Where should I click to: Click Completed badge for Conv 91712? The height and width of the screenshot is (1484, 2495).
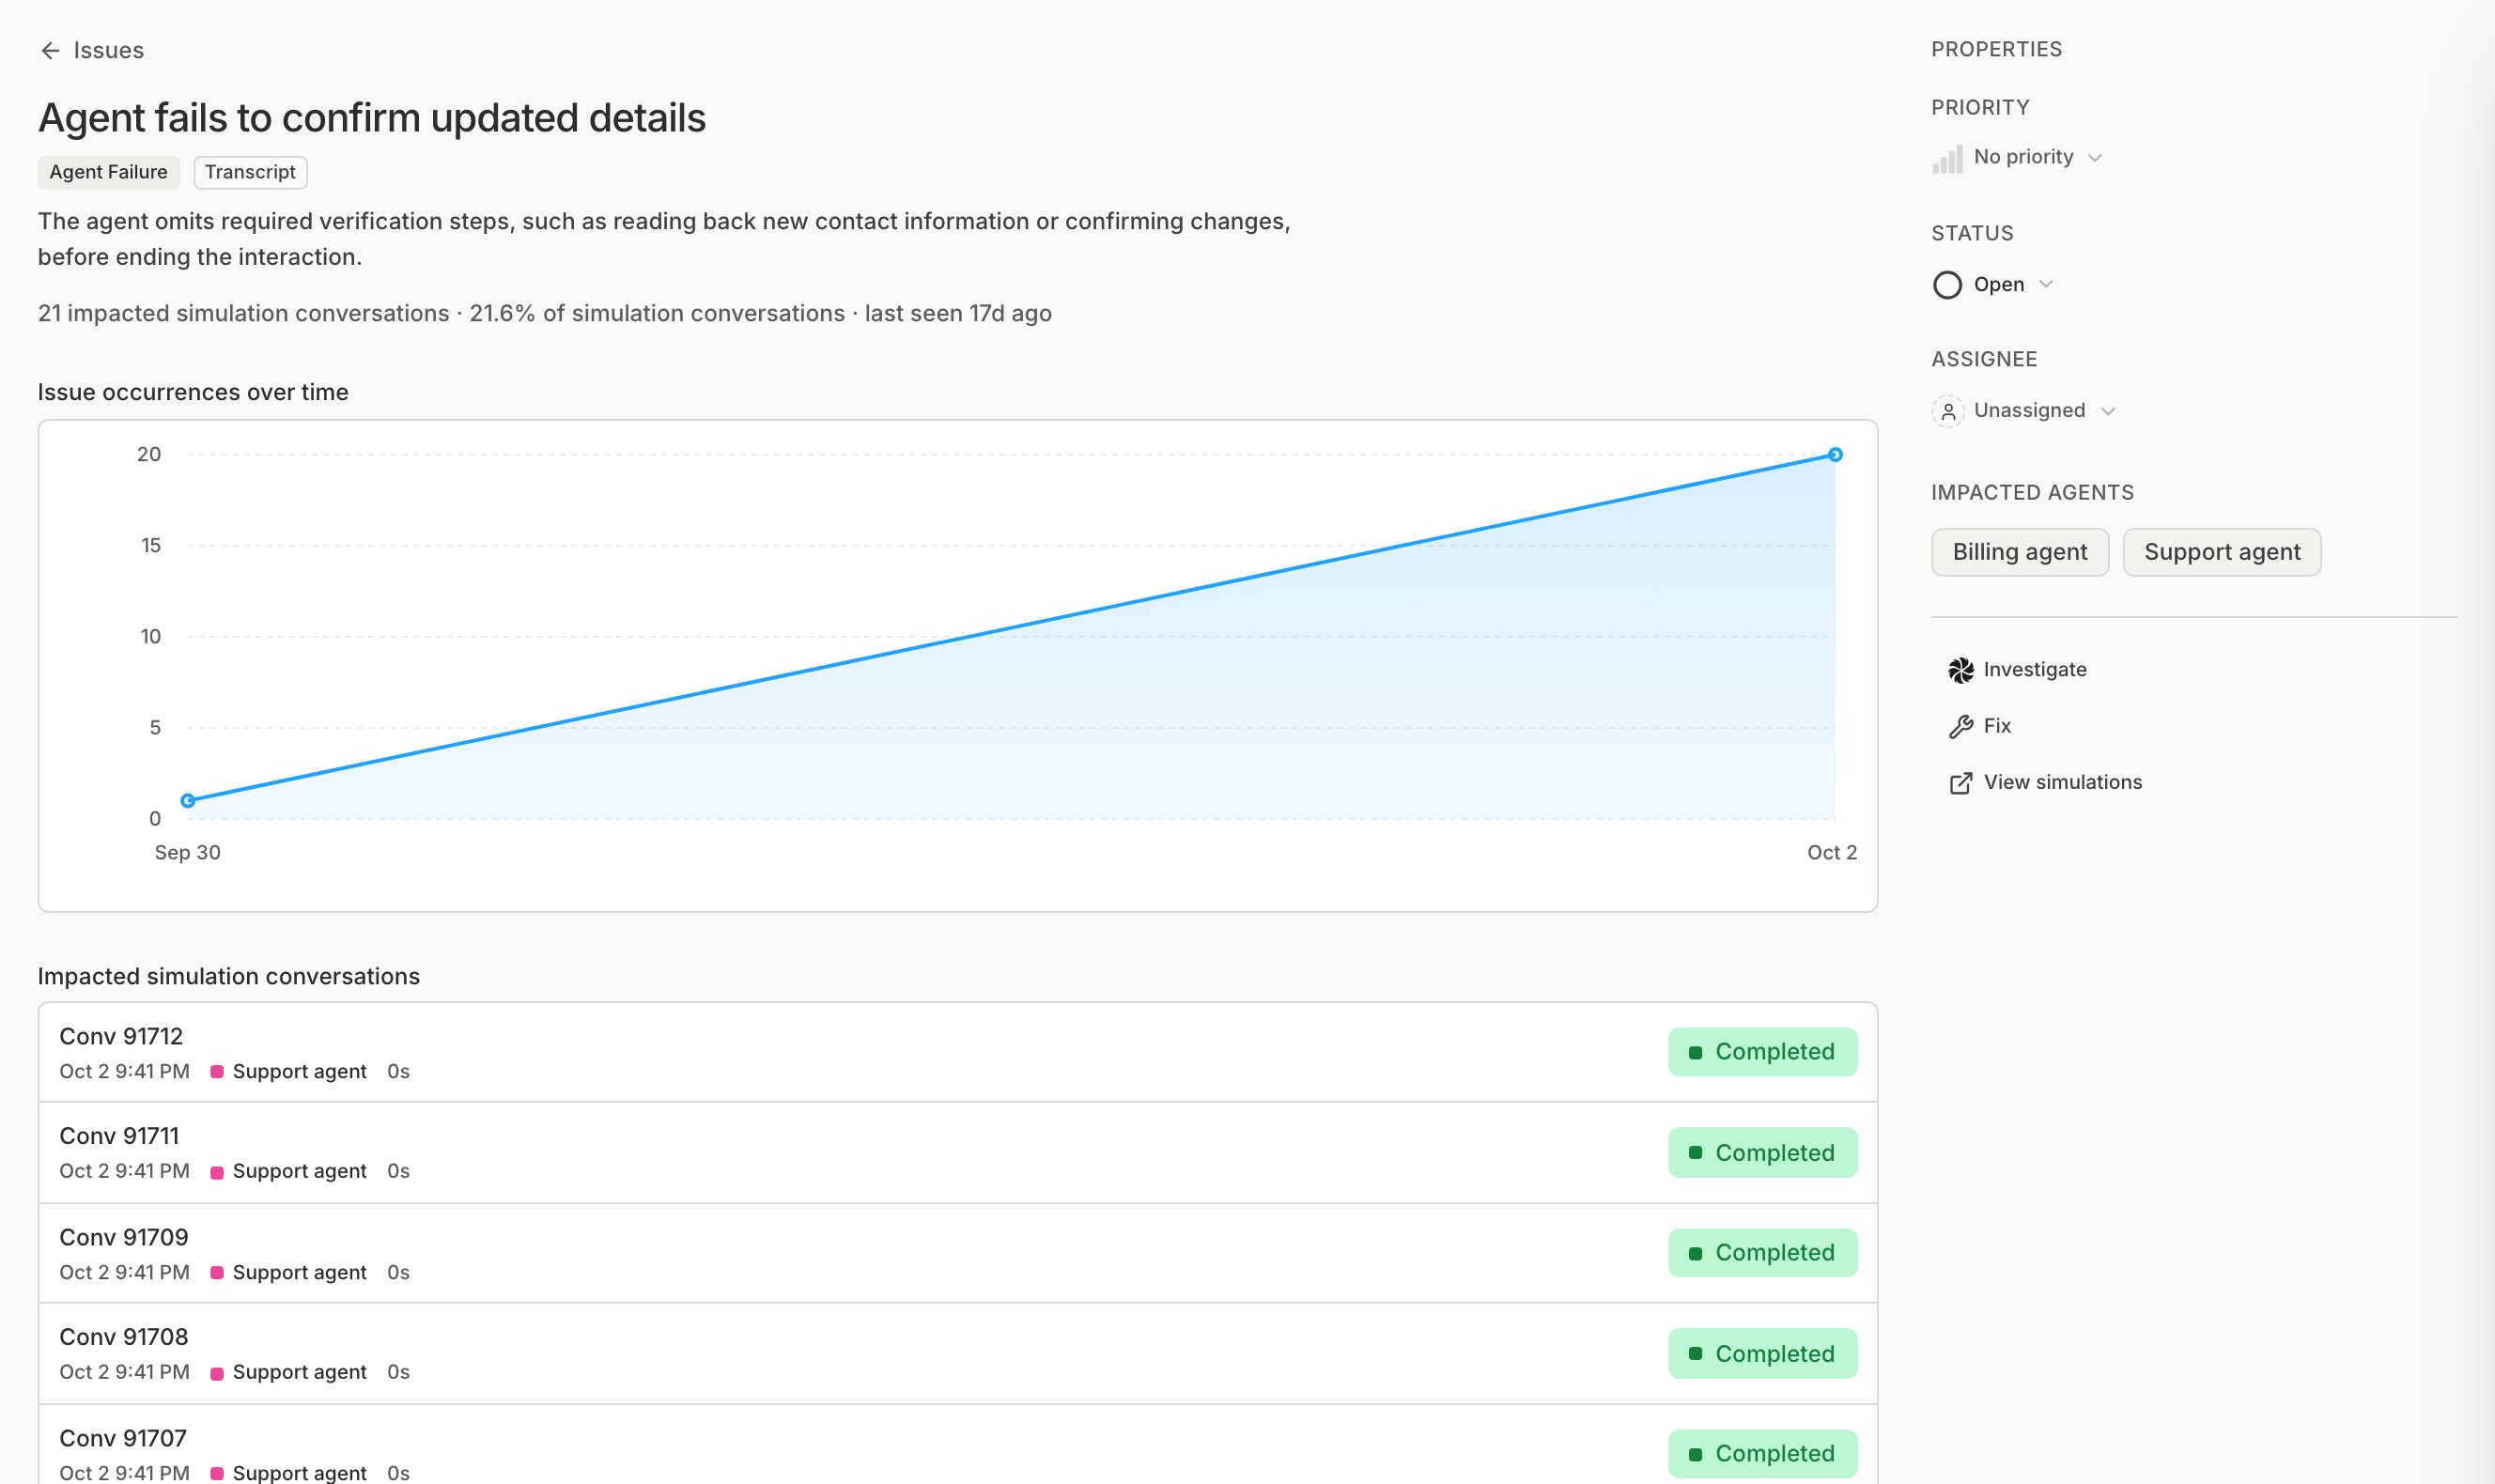[x=1762, y=1052]
